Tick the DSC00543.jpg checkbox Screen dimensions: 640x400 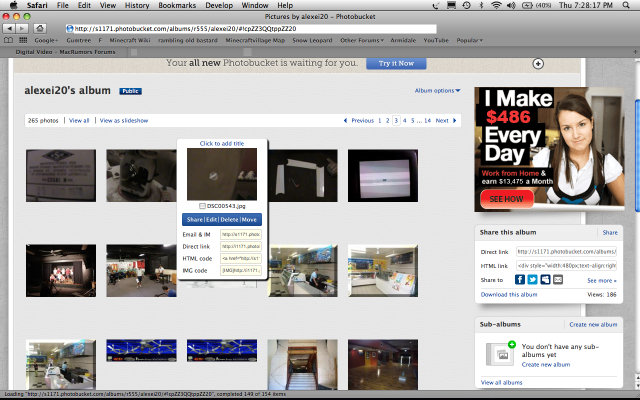pos(202,206)
